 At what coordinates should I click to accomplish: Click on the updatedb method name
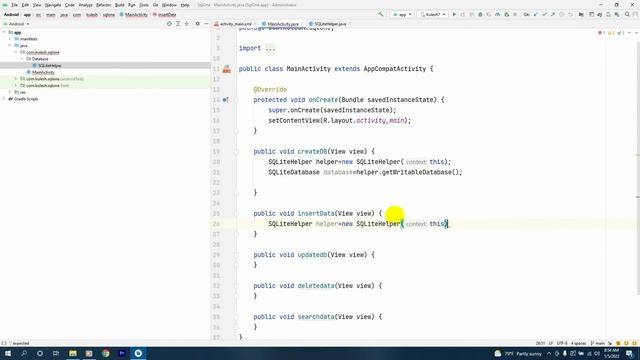[x=312, y=255]
